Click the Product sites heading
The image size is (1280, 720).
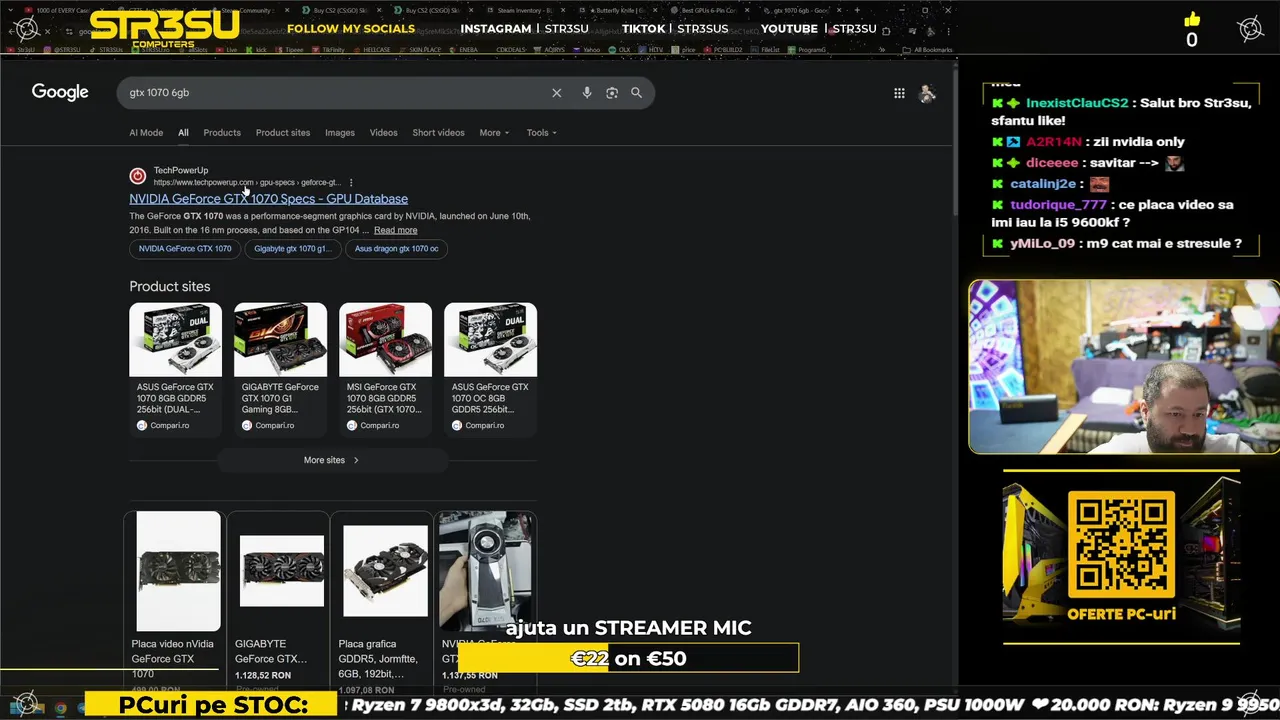[x=170, y=287]
